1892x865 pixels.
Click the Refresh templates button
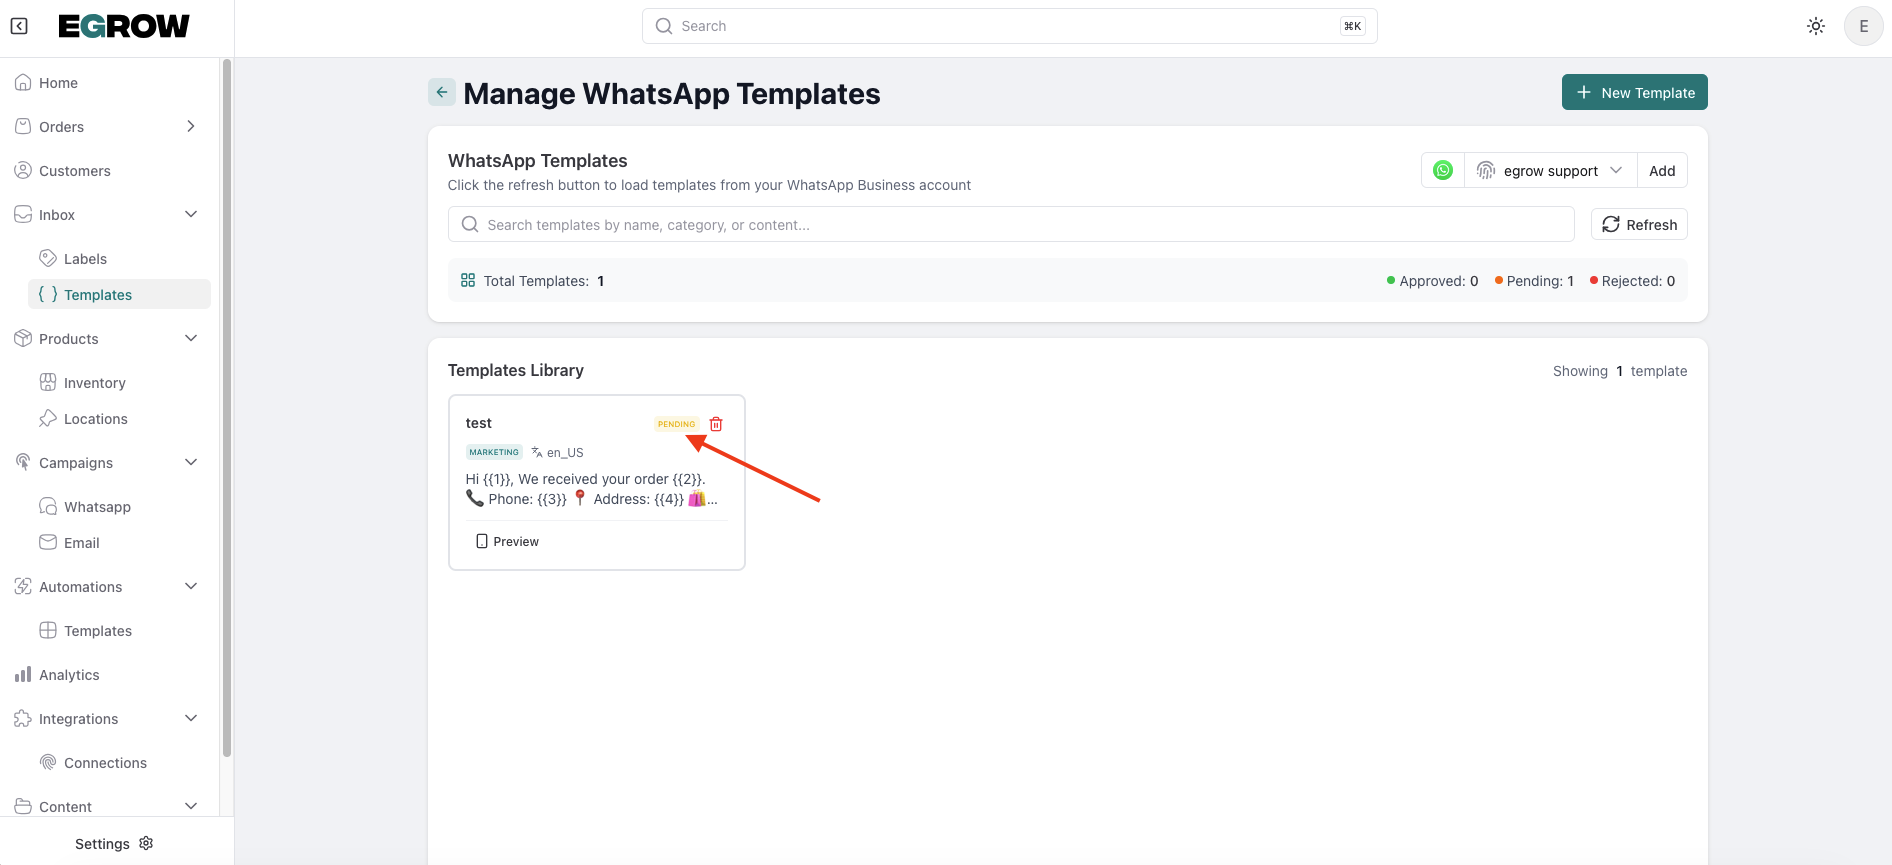pyautogui.click(x=1639, y=225)
